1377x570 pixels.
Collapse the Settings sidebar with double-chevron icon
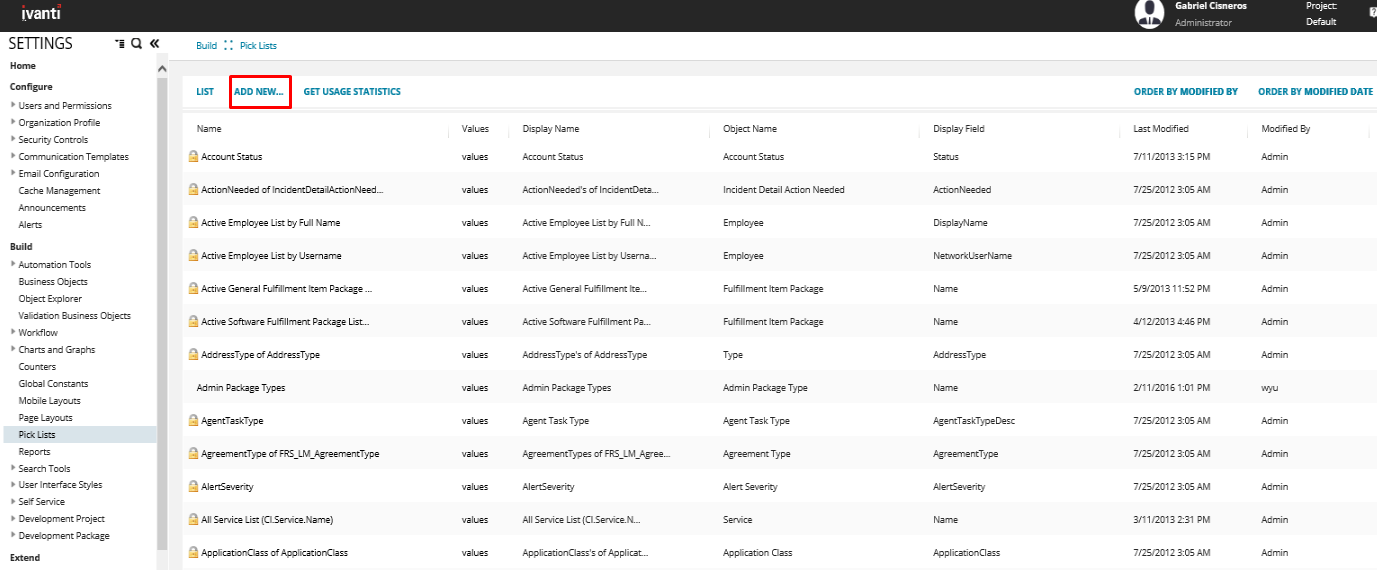click(x=154, y=44)
